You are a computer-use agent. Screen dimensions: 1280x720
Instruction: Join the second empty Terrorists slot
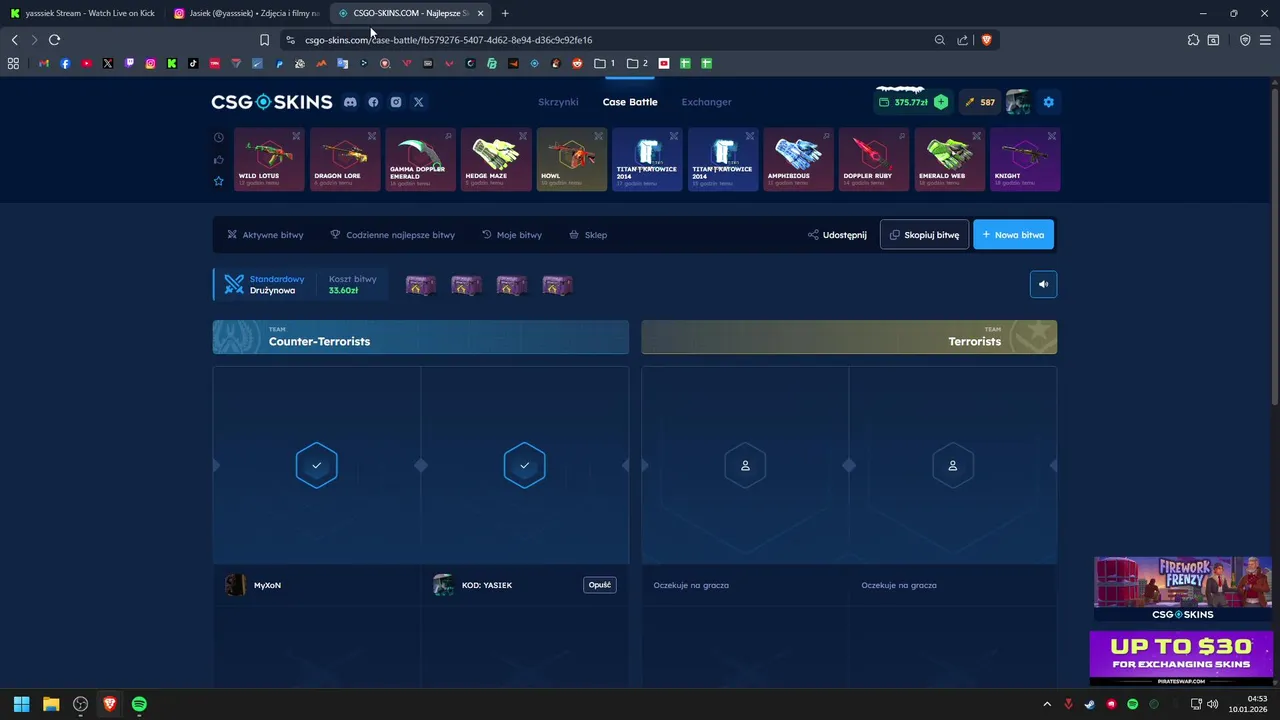(953, 465)
